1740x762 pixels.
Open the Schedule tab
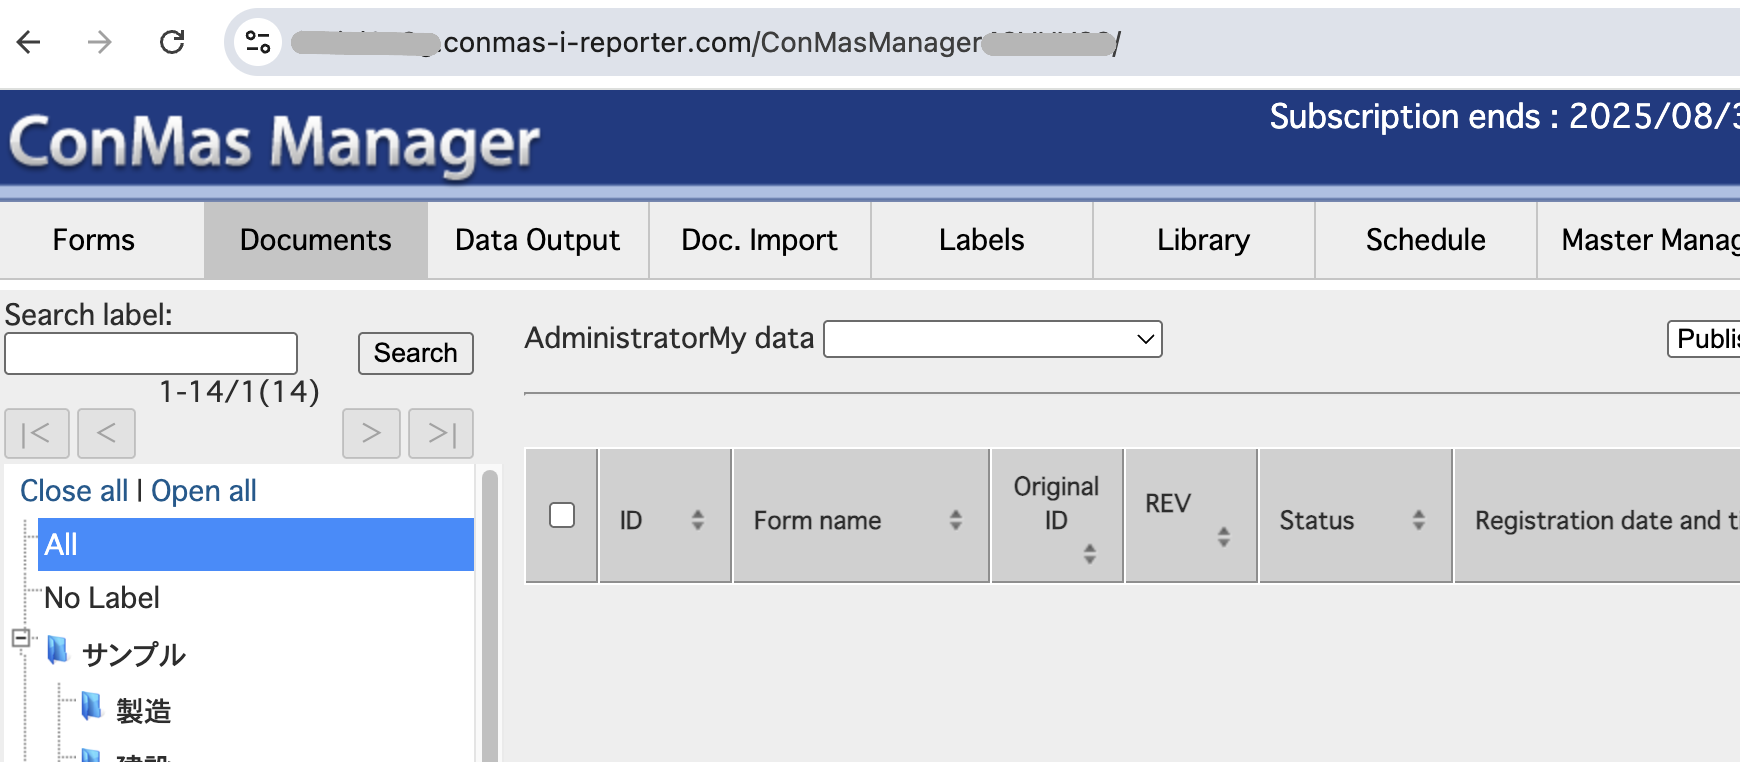tap(1426, 240)
